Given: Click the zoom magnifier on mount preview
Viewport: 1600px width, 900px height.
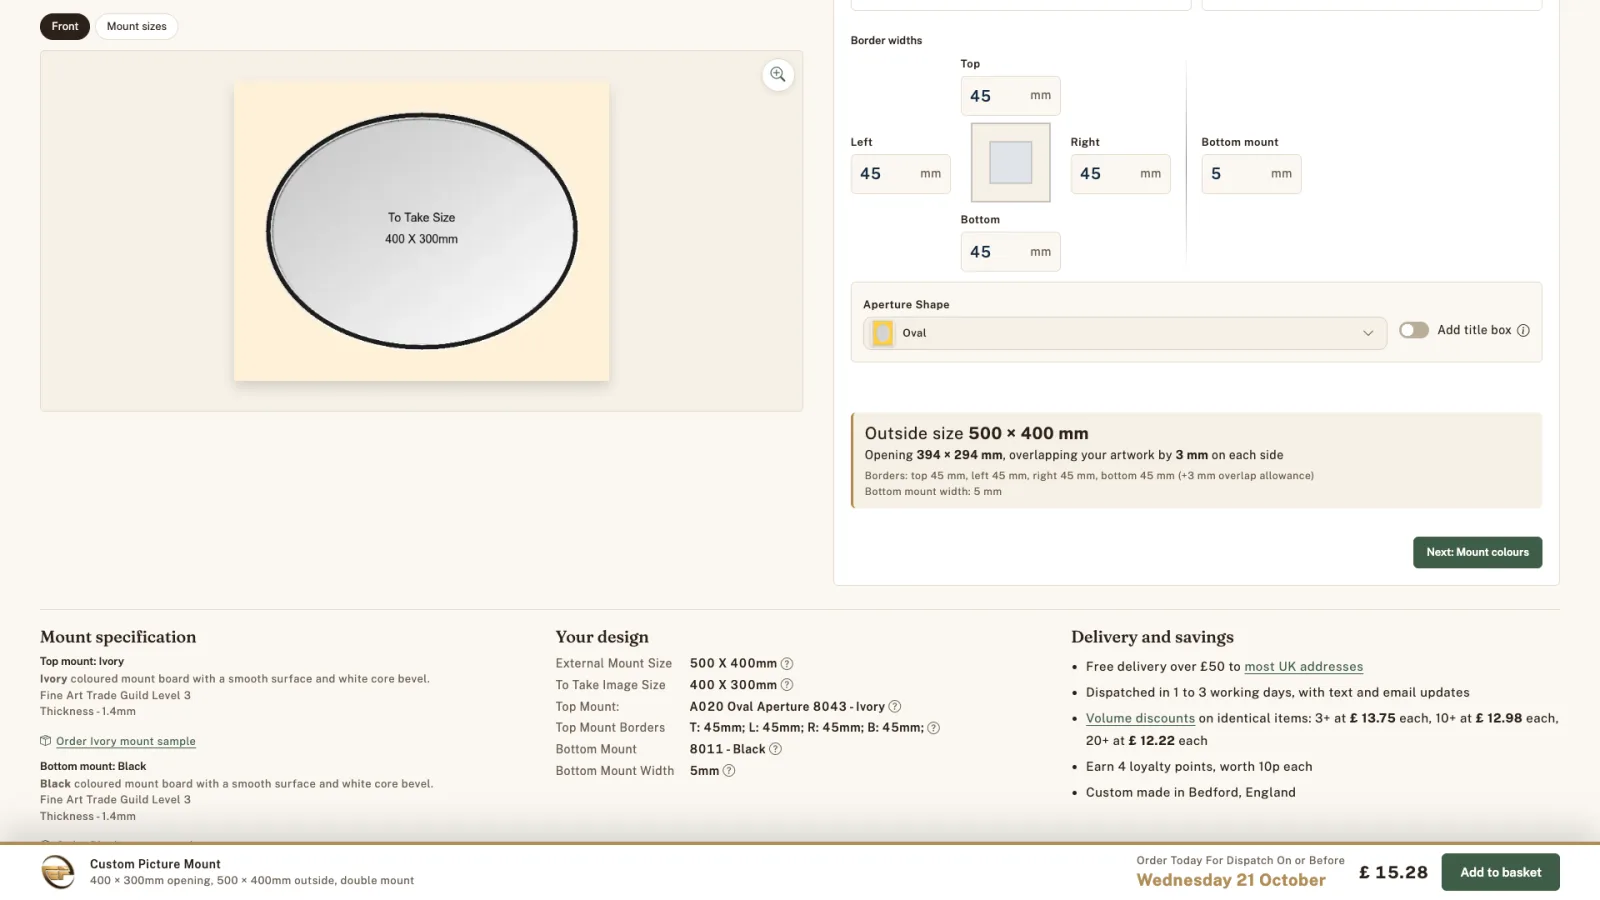Looking at the screenshot, I should point(778,75).
